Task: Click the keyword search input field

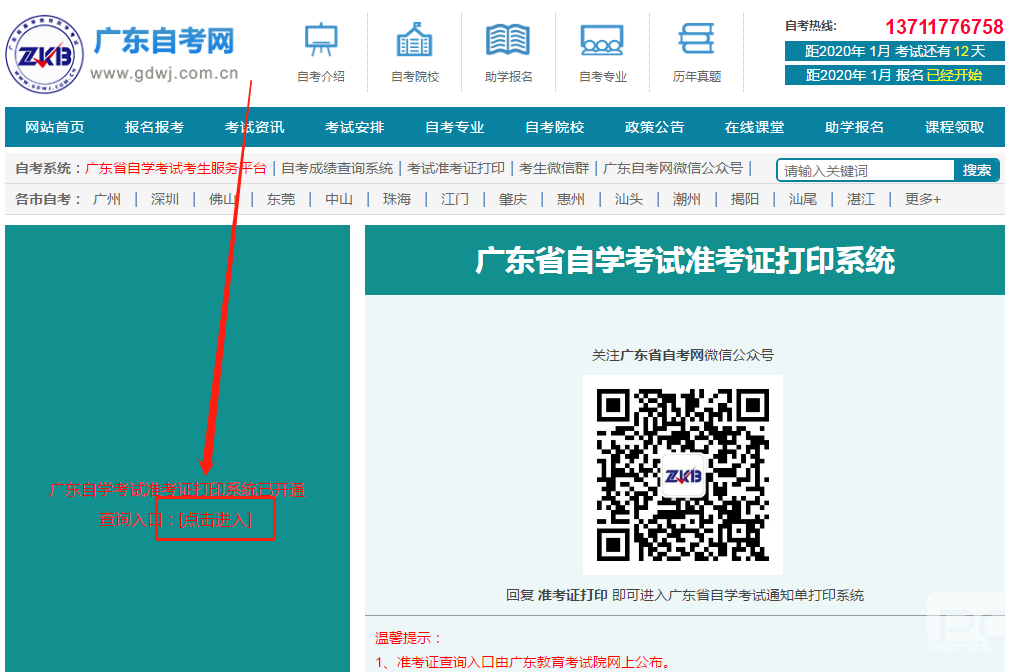Action: [x=866, y=170]
